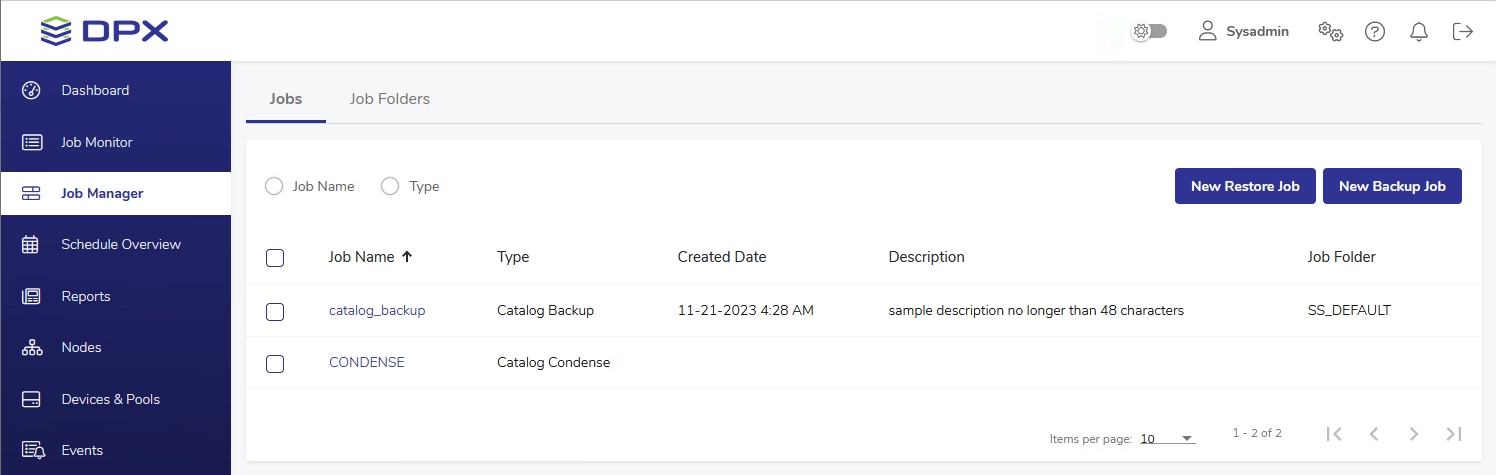This screenshot has height=475, width=1496.
Task: Choose the Type radio filter
Action: (x=390, y=186)
